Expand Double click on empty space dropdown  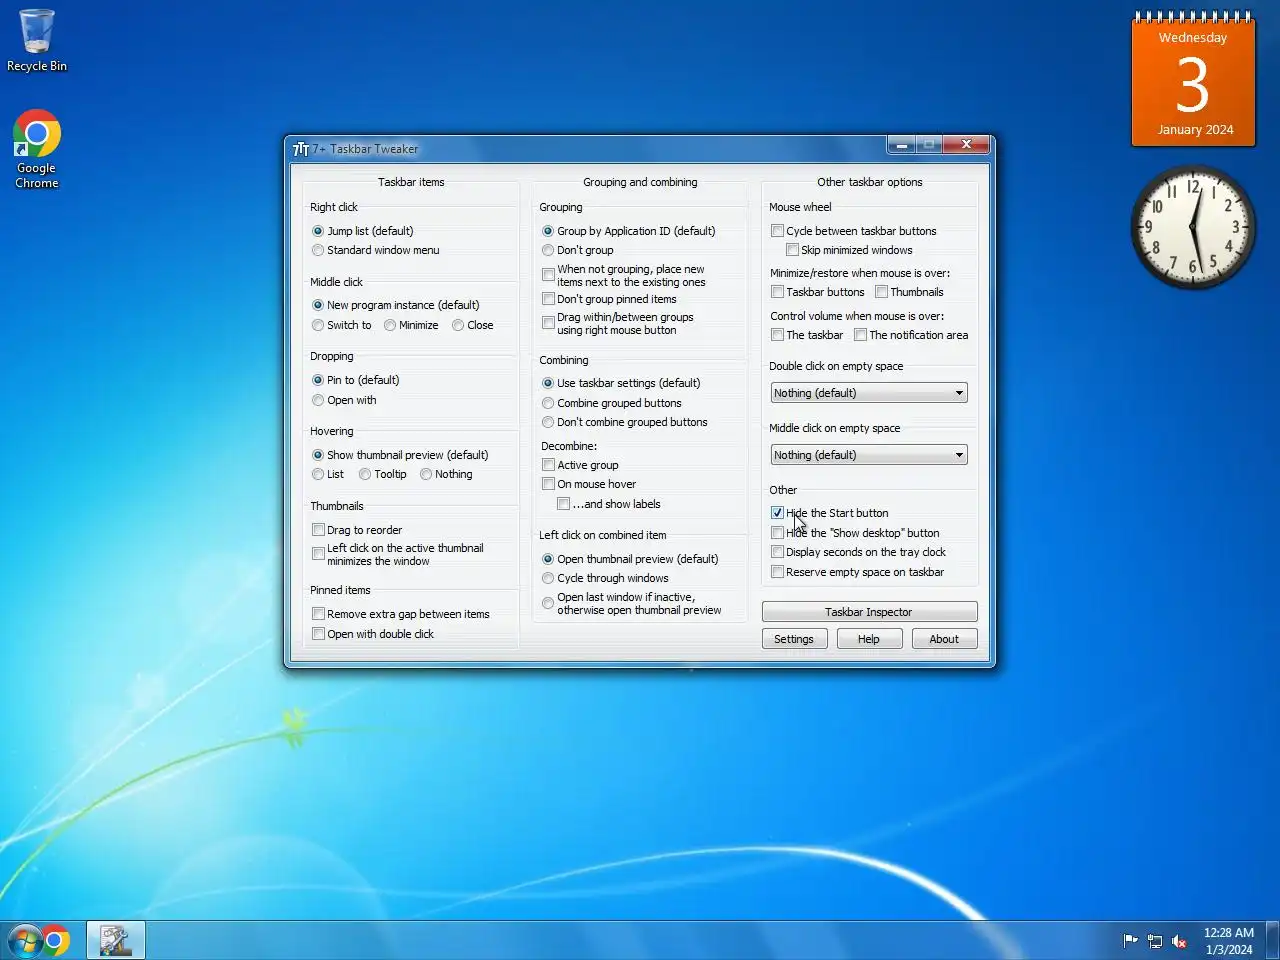point(869,393)
